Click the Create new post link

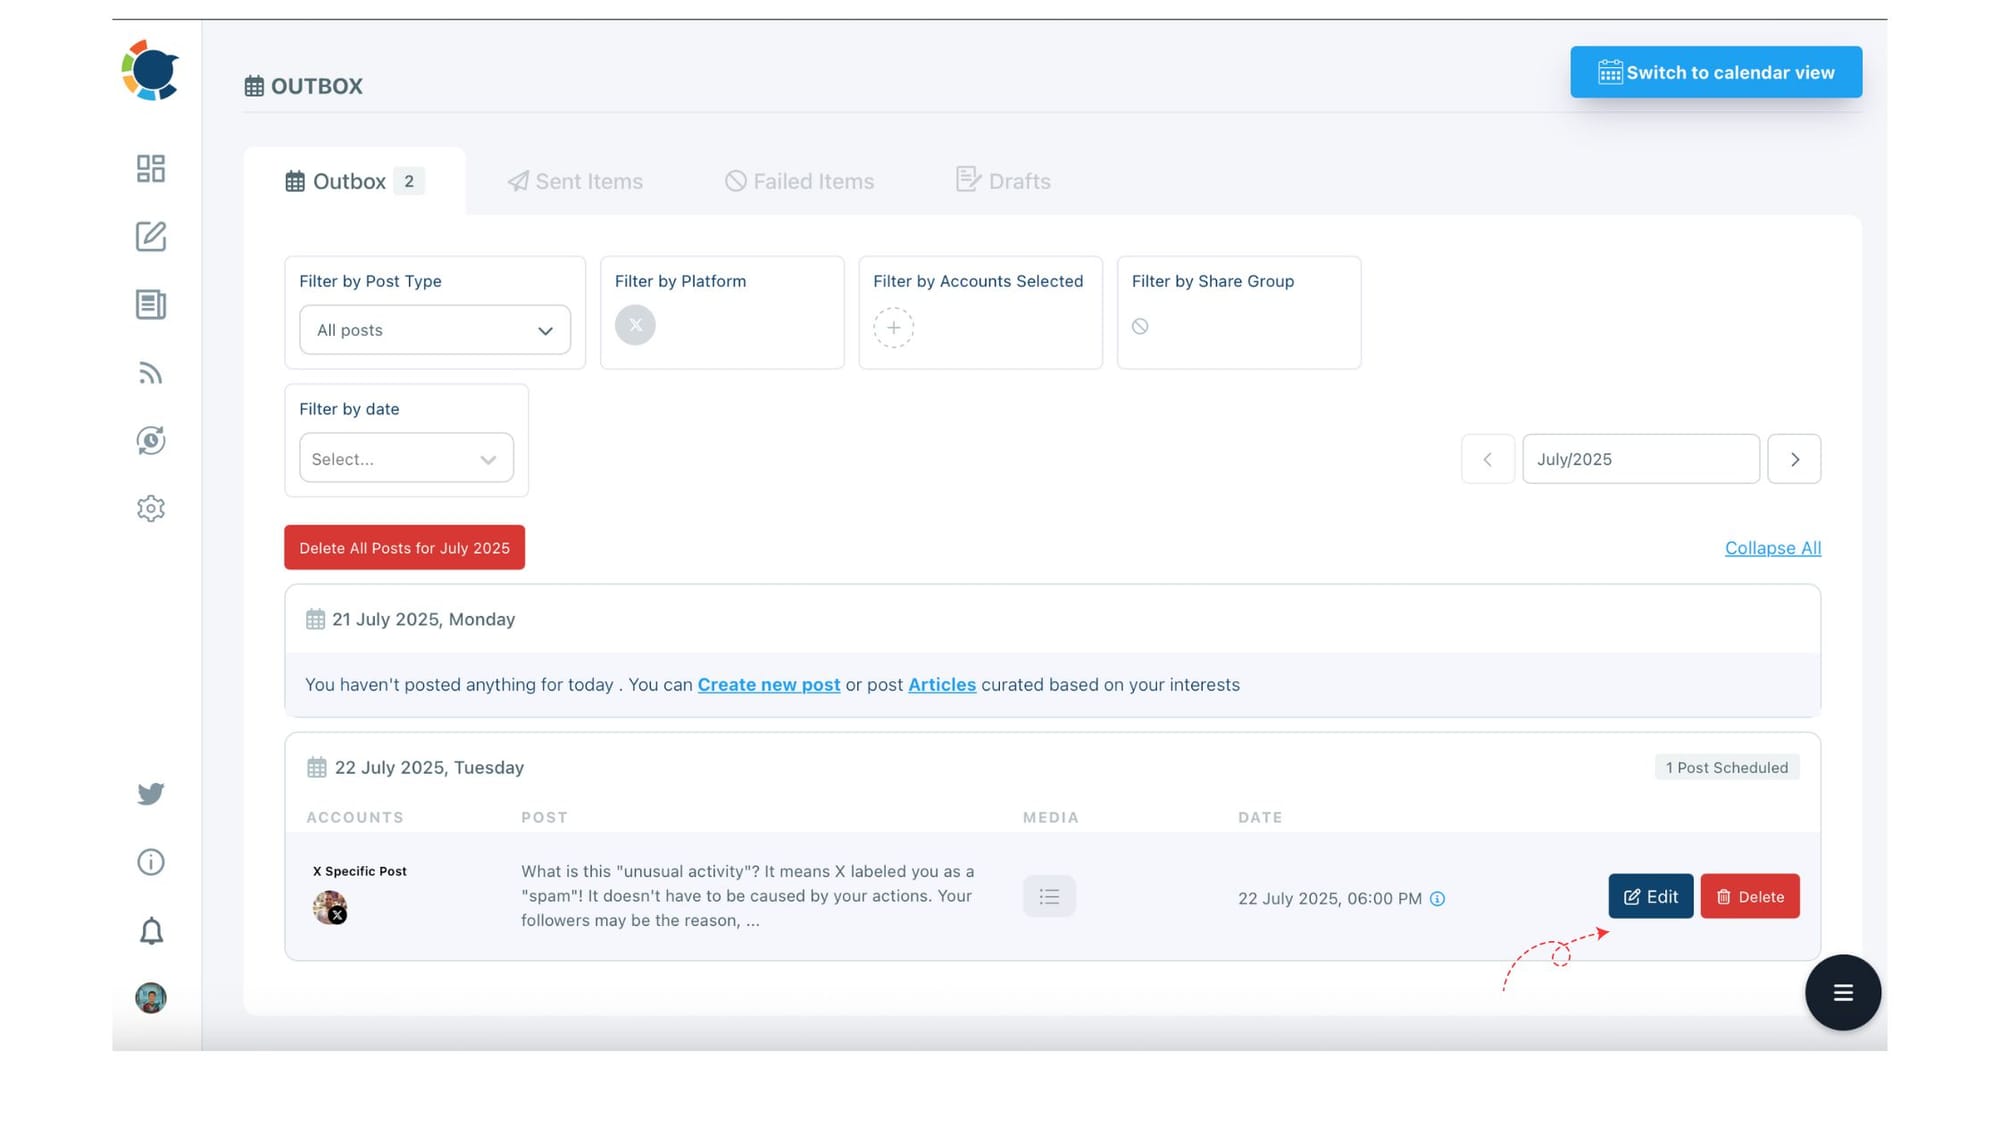coord(768,685)
